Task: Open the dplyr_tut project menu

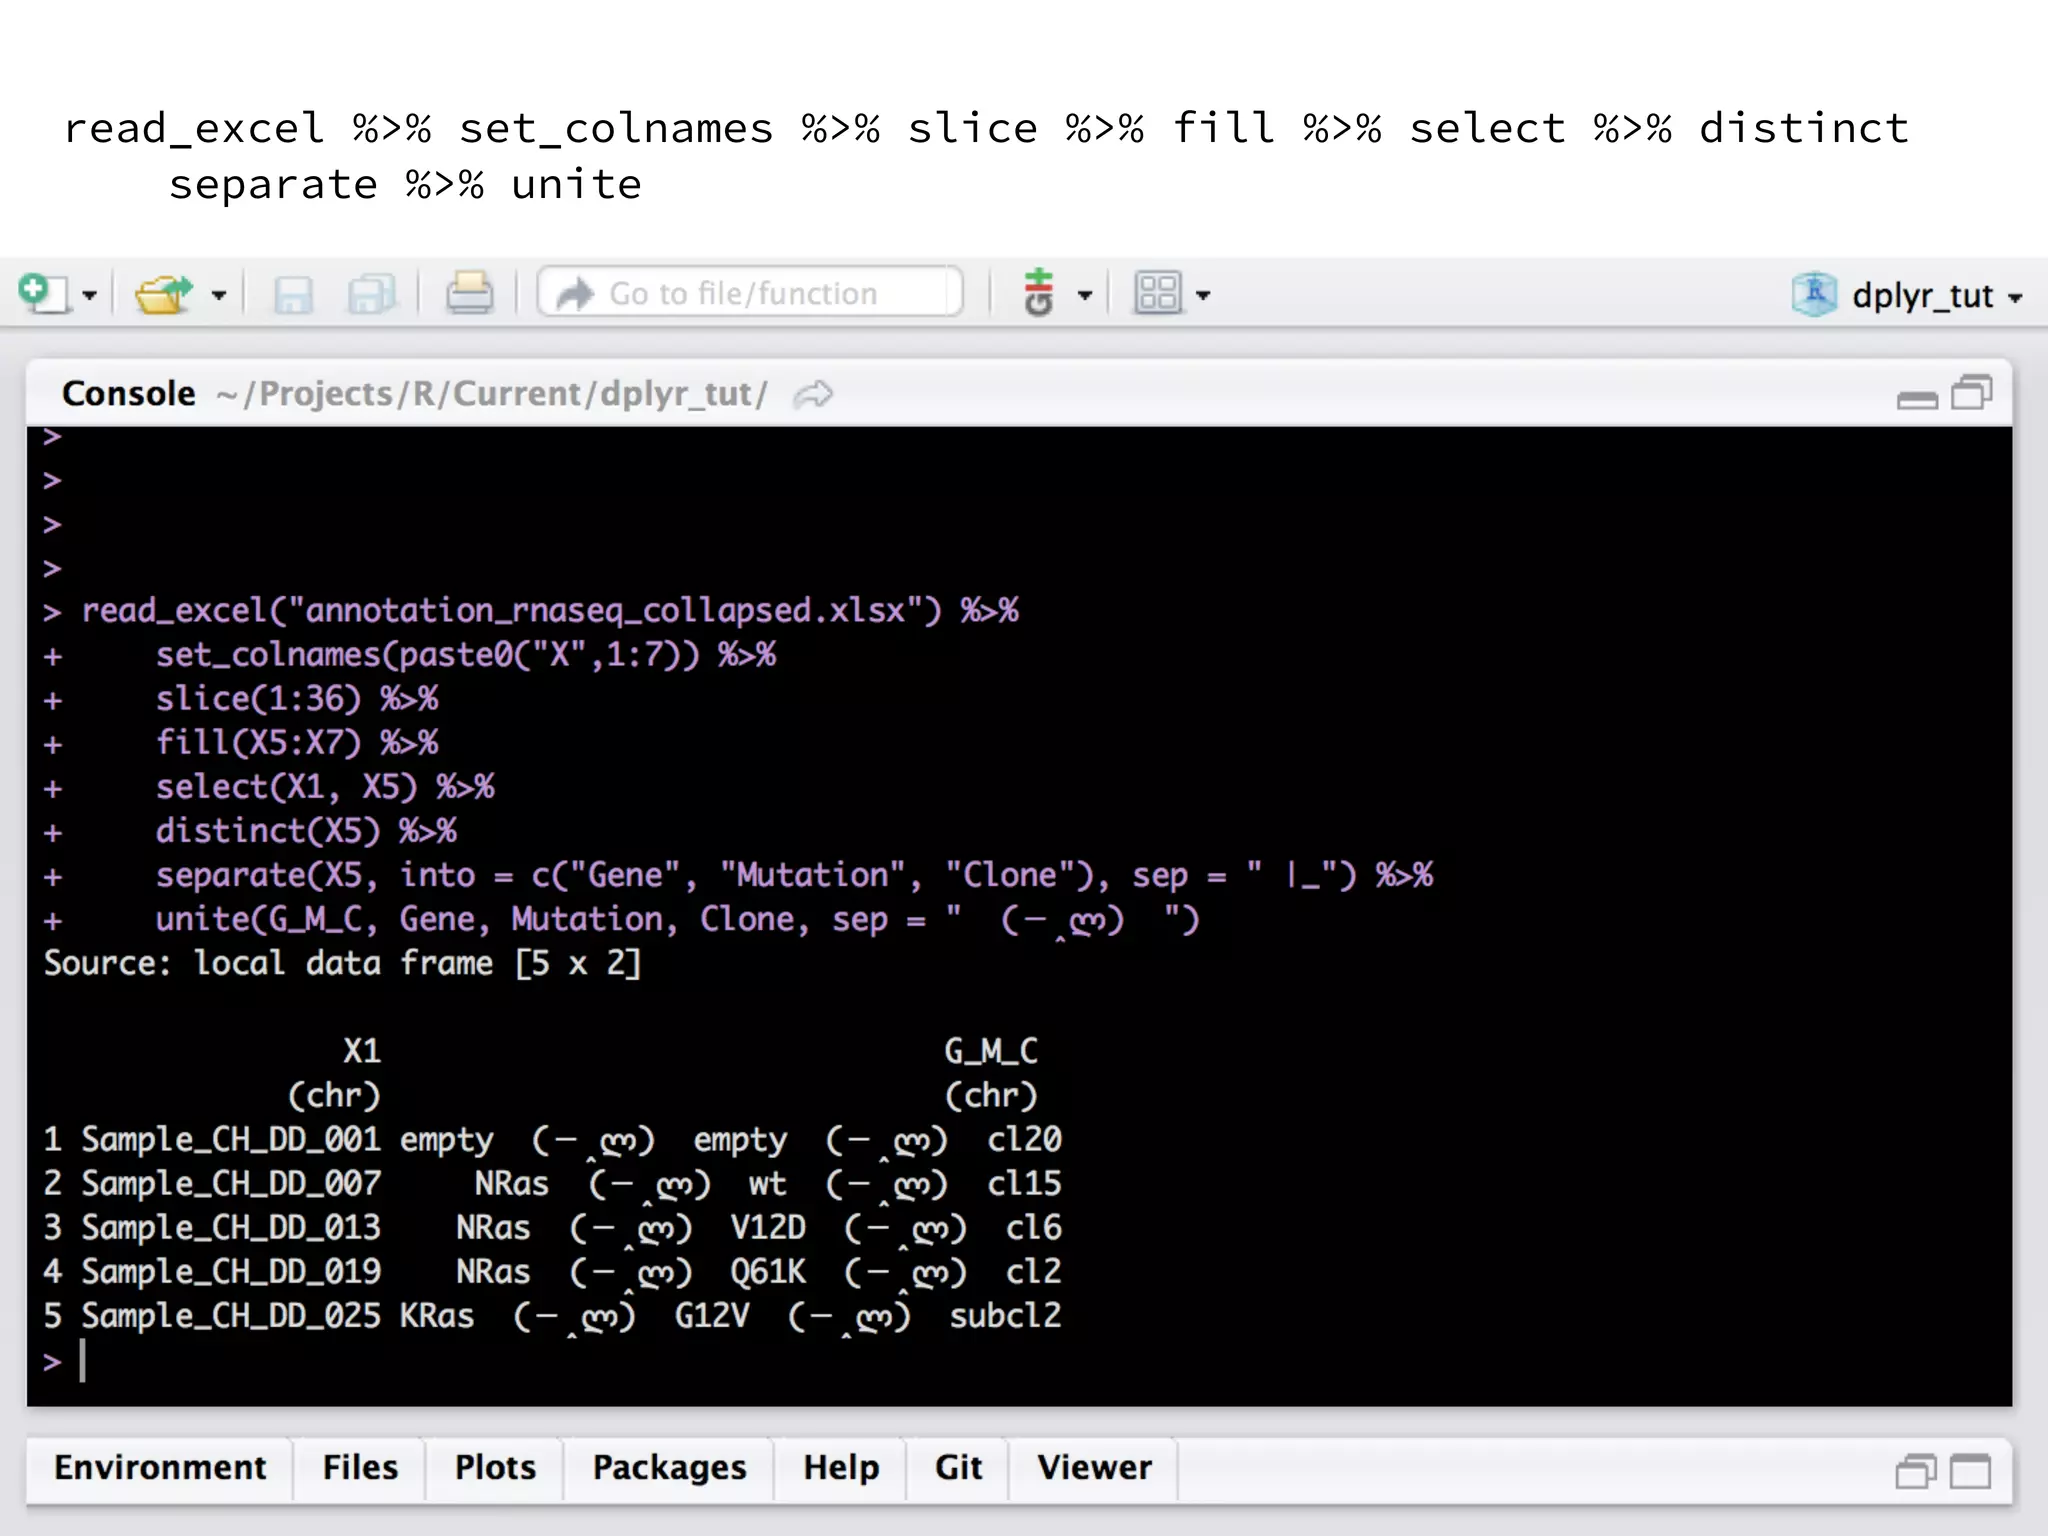Action: coord(1937,296)
